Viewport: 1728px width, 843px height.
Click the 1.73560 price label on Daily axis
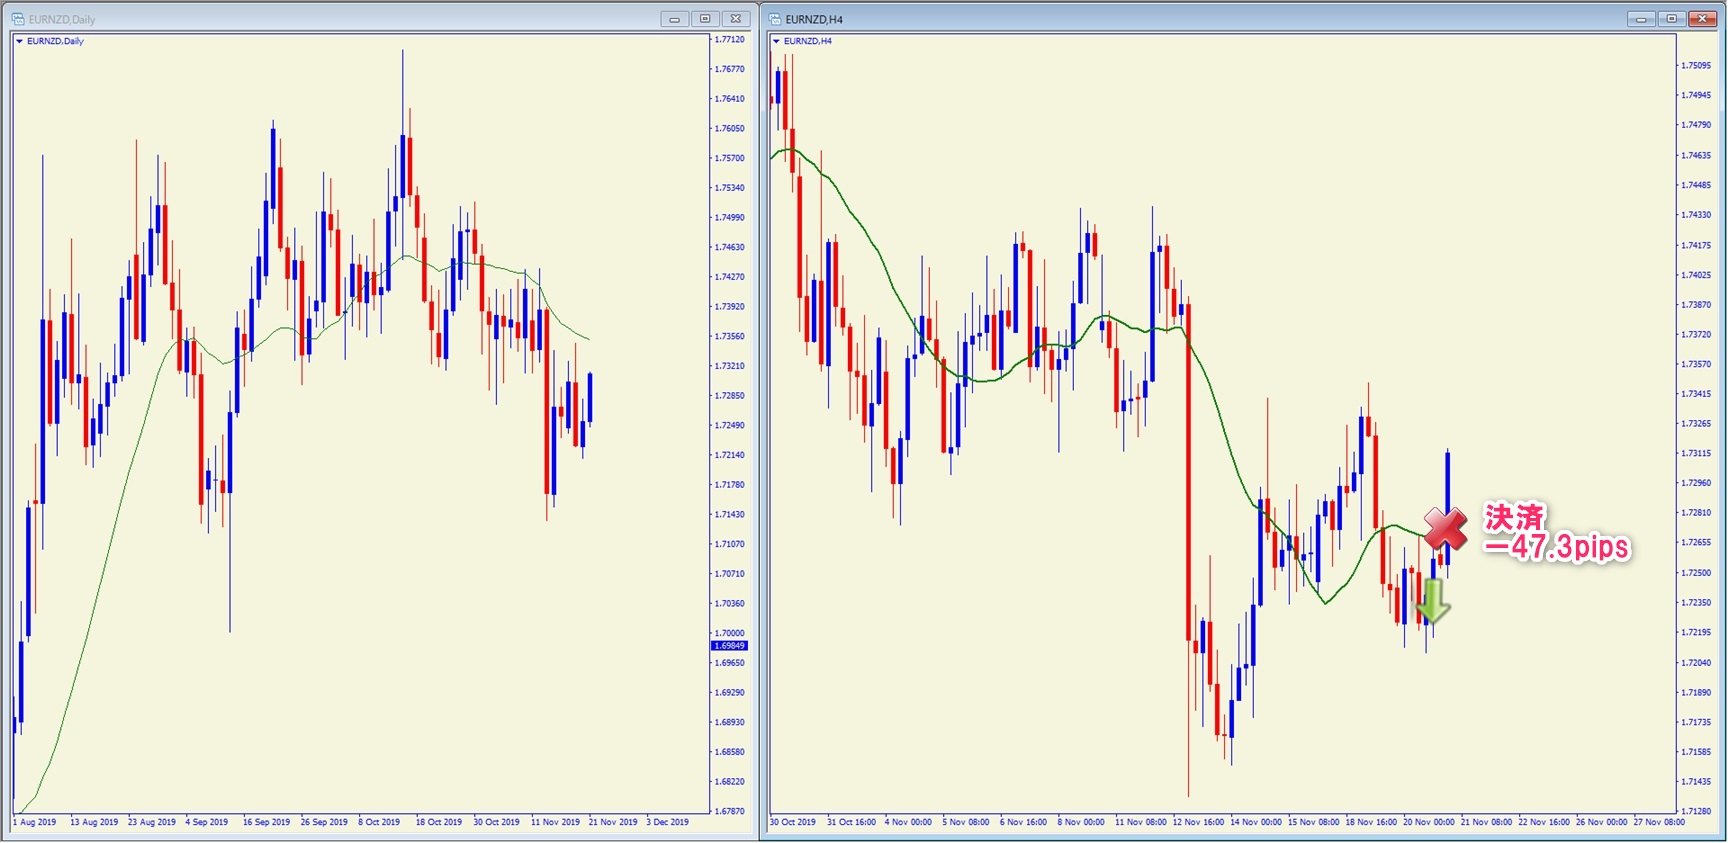(730, 336)
